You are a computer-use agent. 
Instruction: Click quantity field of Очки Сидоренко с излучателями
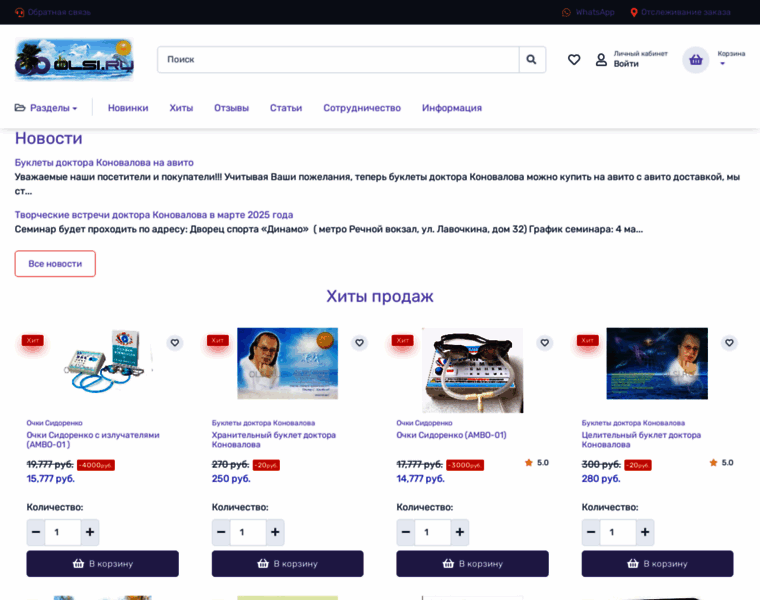coord(63,532)
